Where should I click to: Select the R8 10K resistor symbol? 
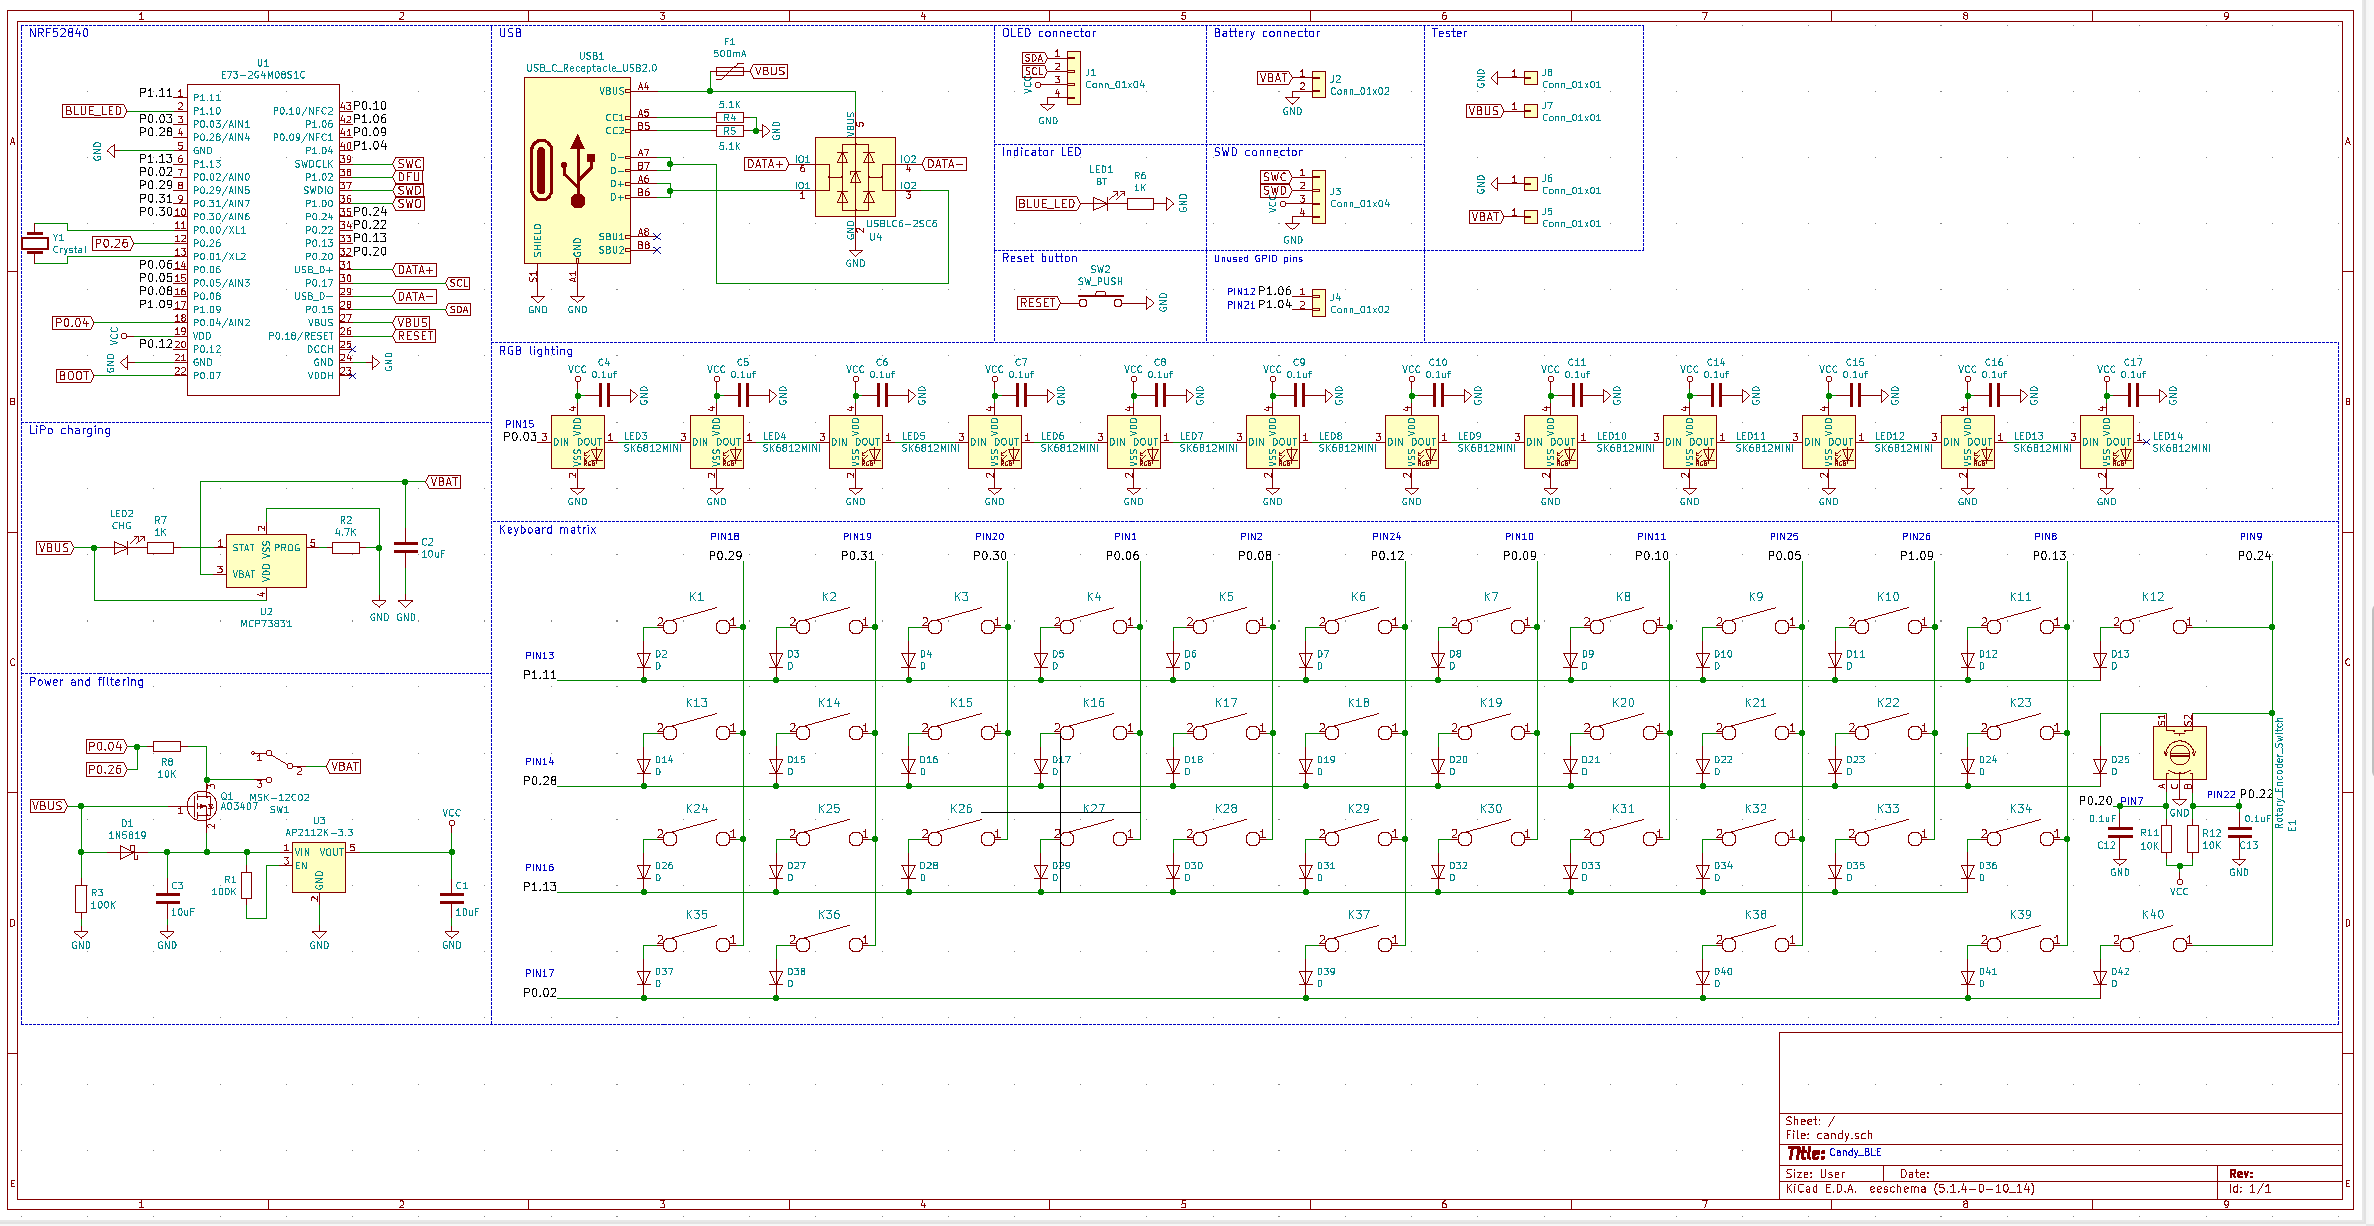pyautogui.click(x=167, y=746)
